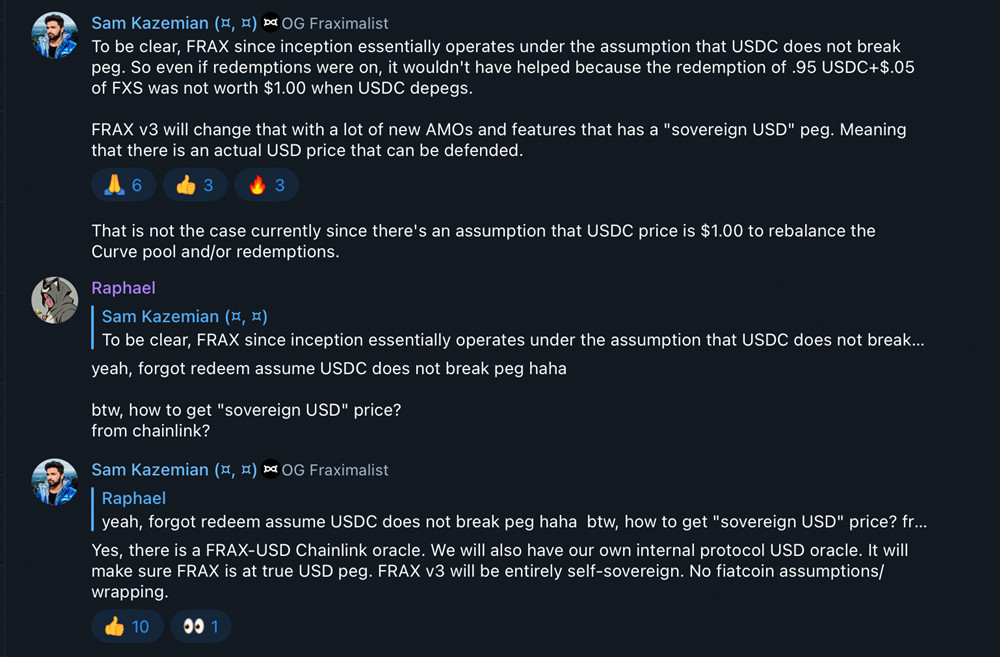Toggle the thumbs up reaction showing 10
1000x657 pixels.
point(127,625)
